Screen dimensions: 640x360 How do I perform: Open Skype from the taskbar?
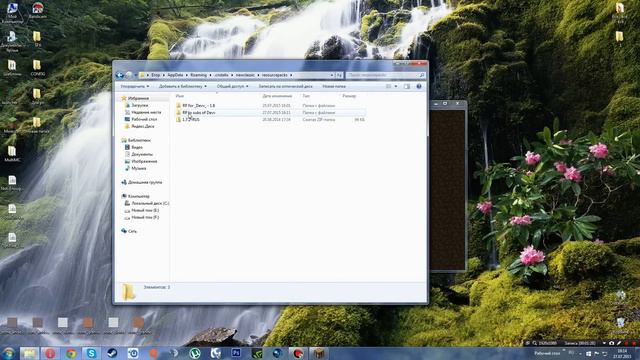pyautogui.click(x=91, y=353)
